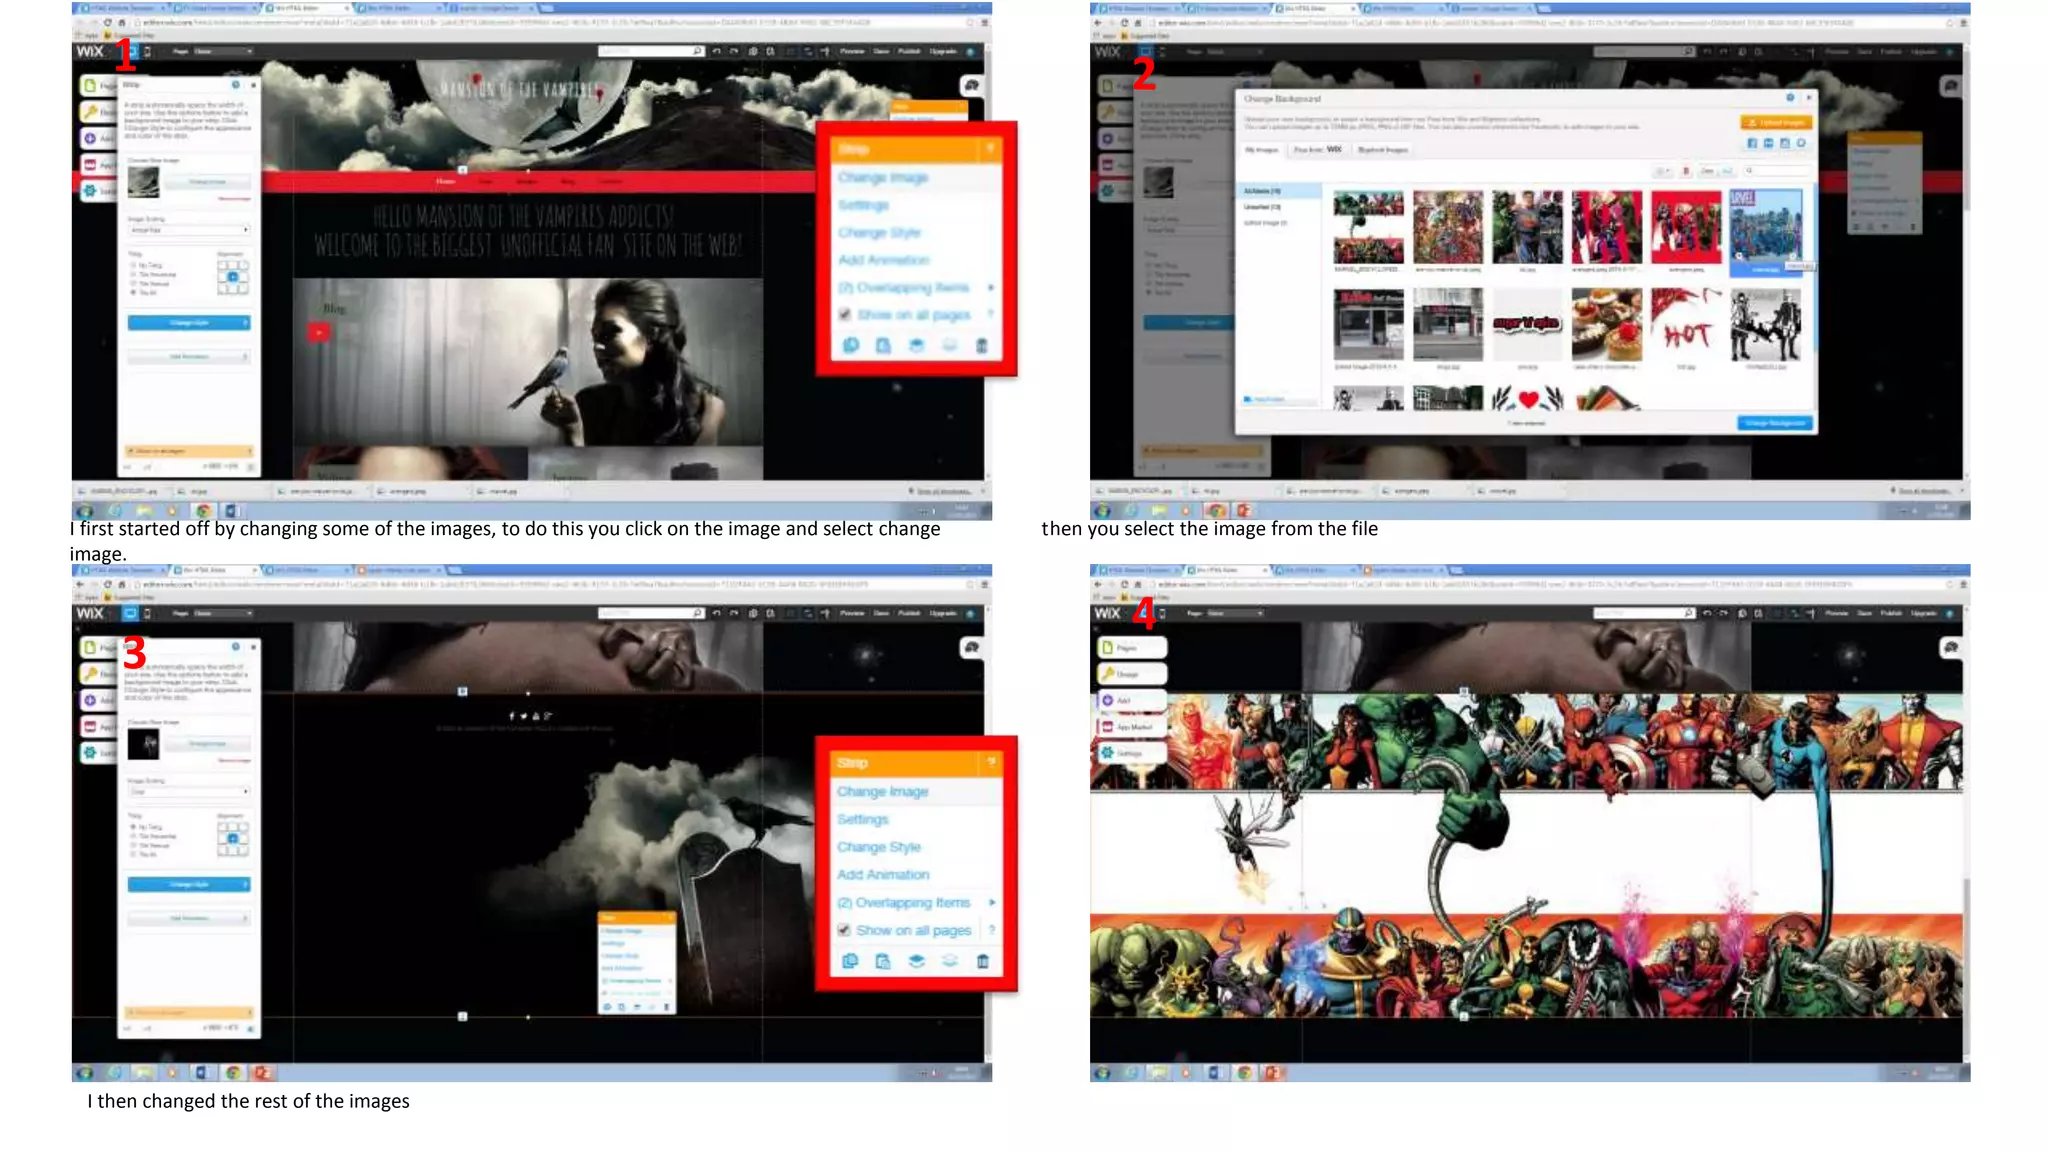Choose Change Image in screenshot 1 Strip menu
Viewport: 2048px width, 1152px height.
coord(883,178)
